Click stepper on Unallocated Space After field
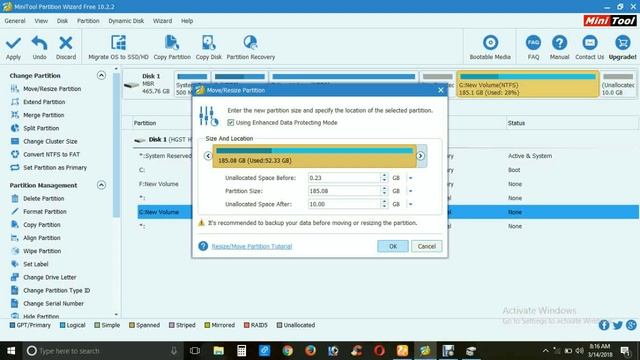640x360 pixels. point(384,204)
